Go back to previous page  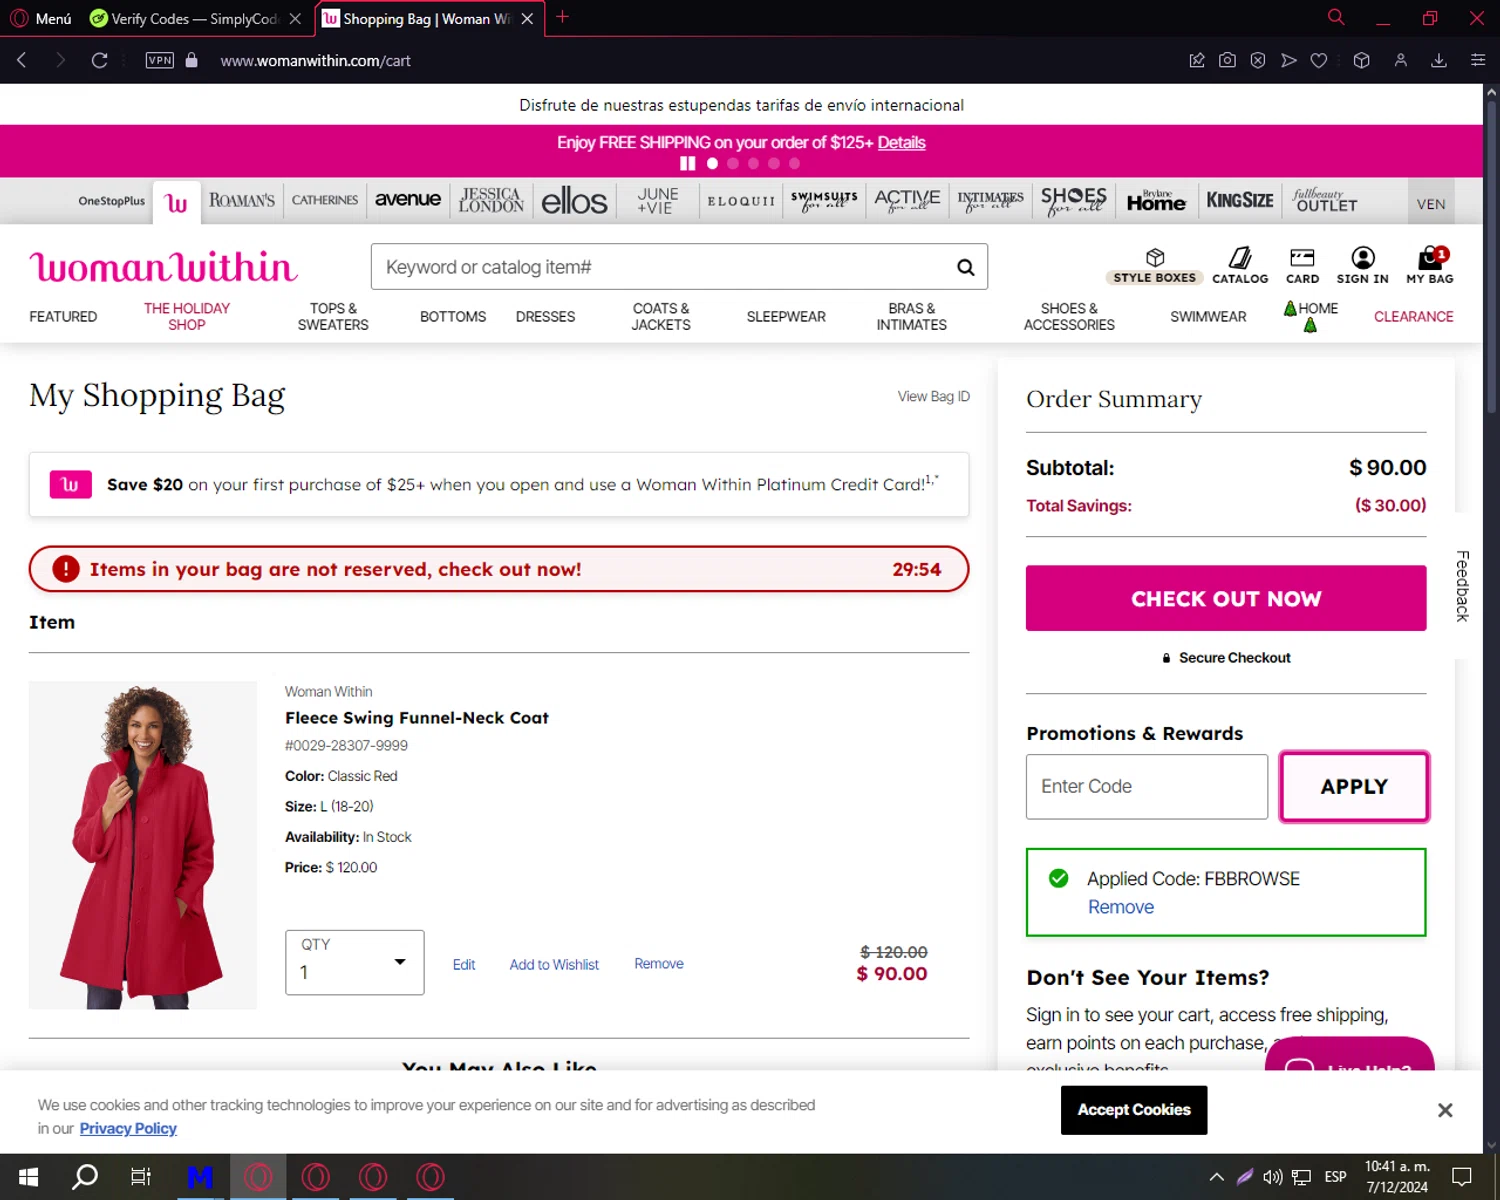pos(22,60)
